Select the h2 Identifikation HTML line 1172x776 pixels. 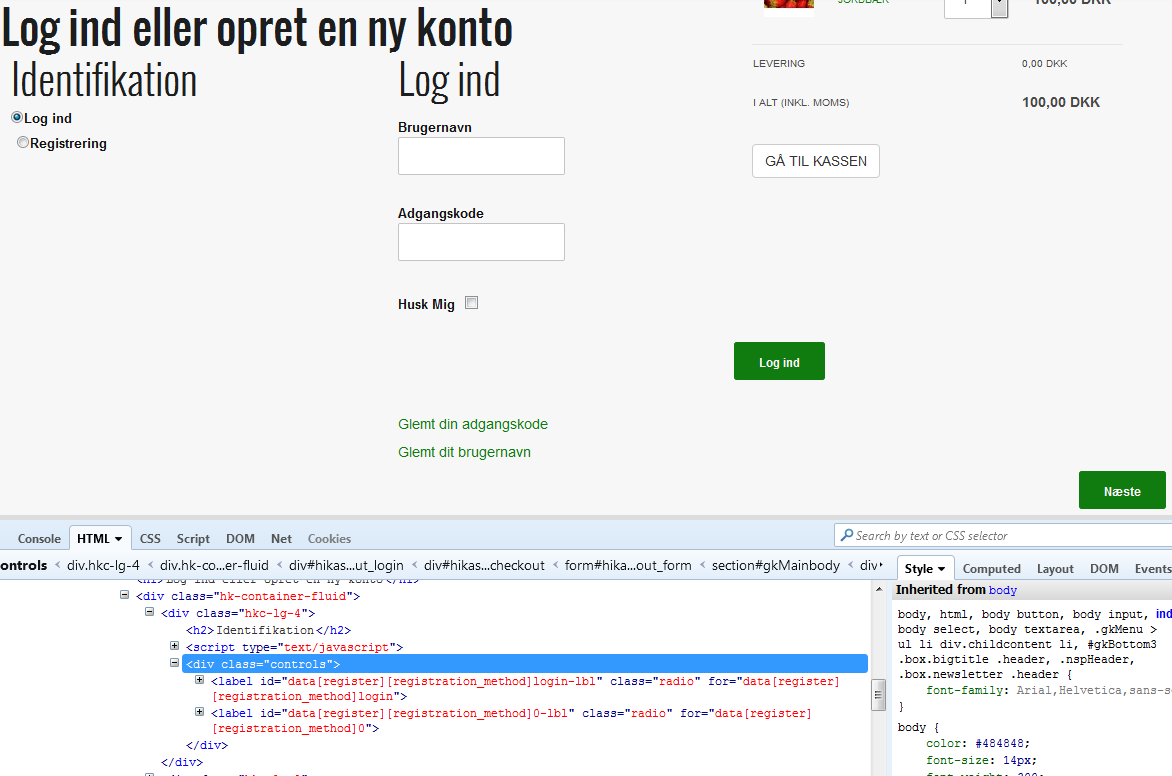click(x=268, y=630)
